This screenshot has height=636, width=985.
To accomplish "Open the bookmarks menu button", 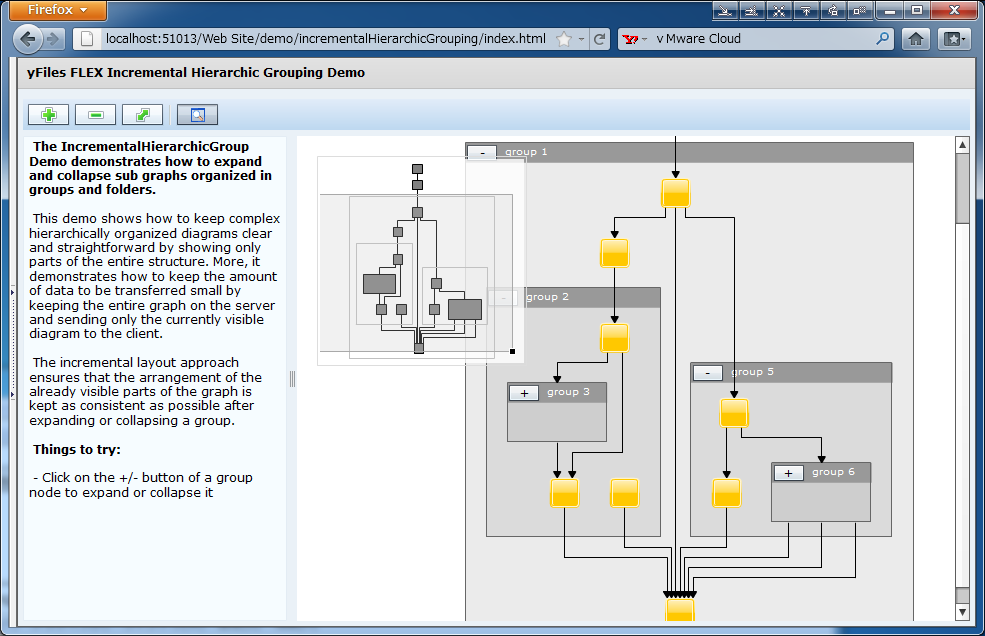I will (954, 39).
